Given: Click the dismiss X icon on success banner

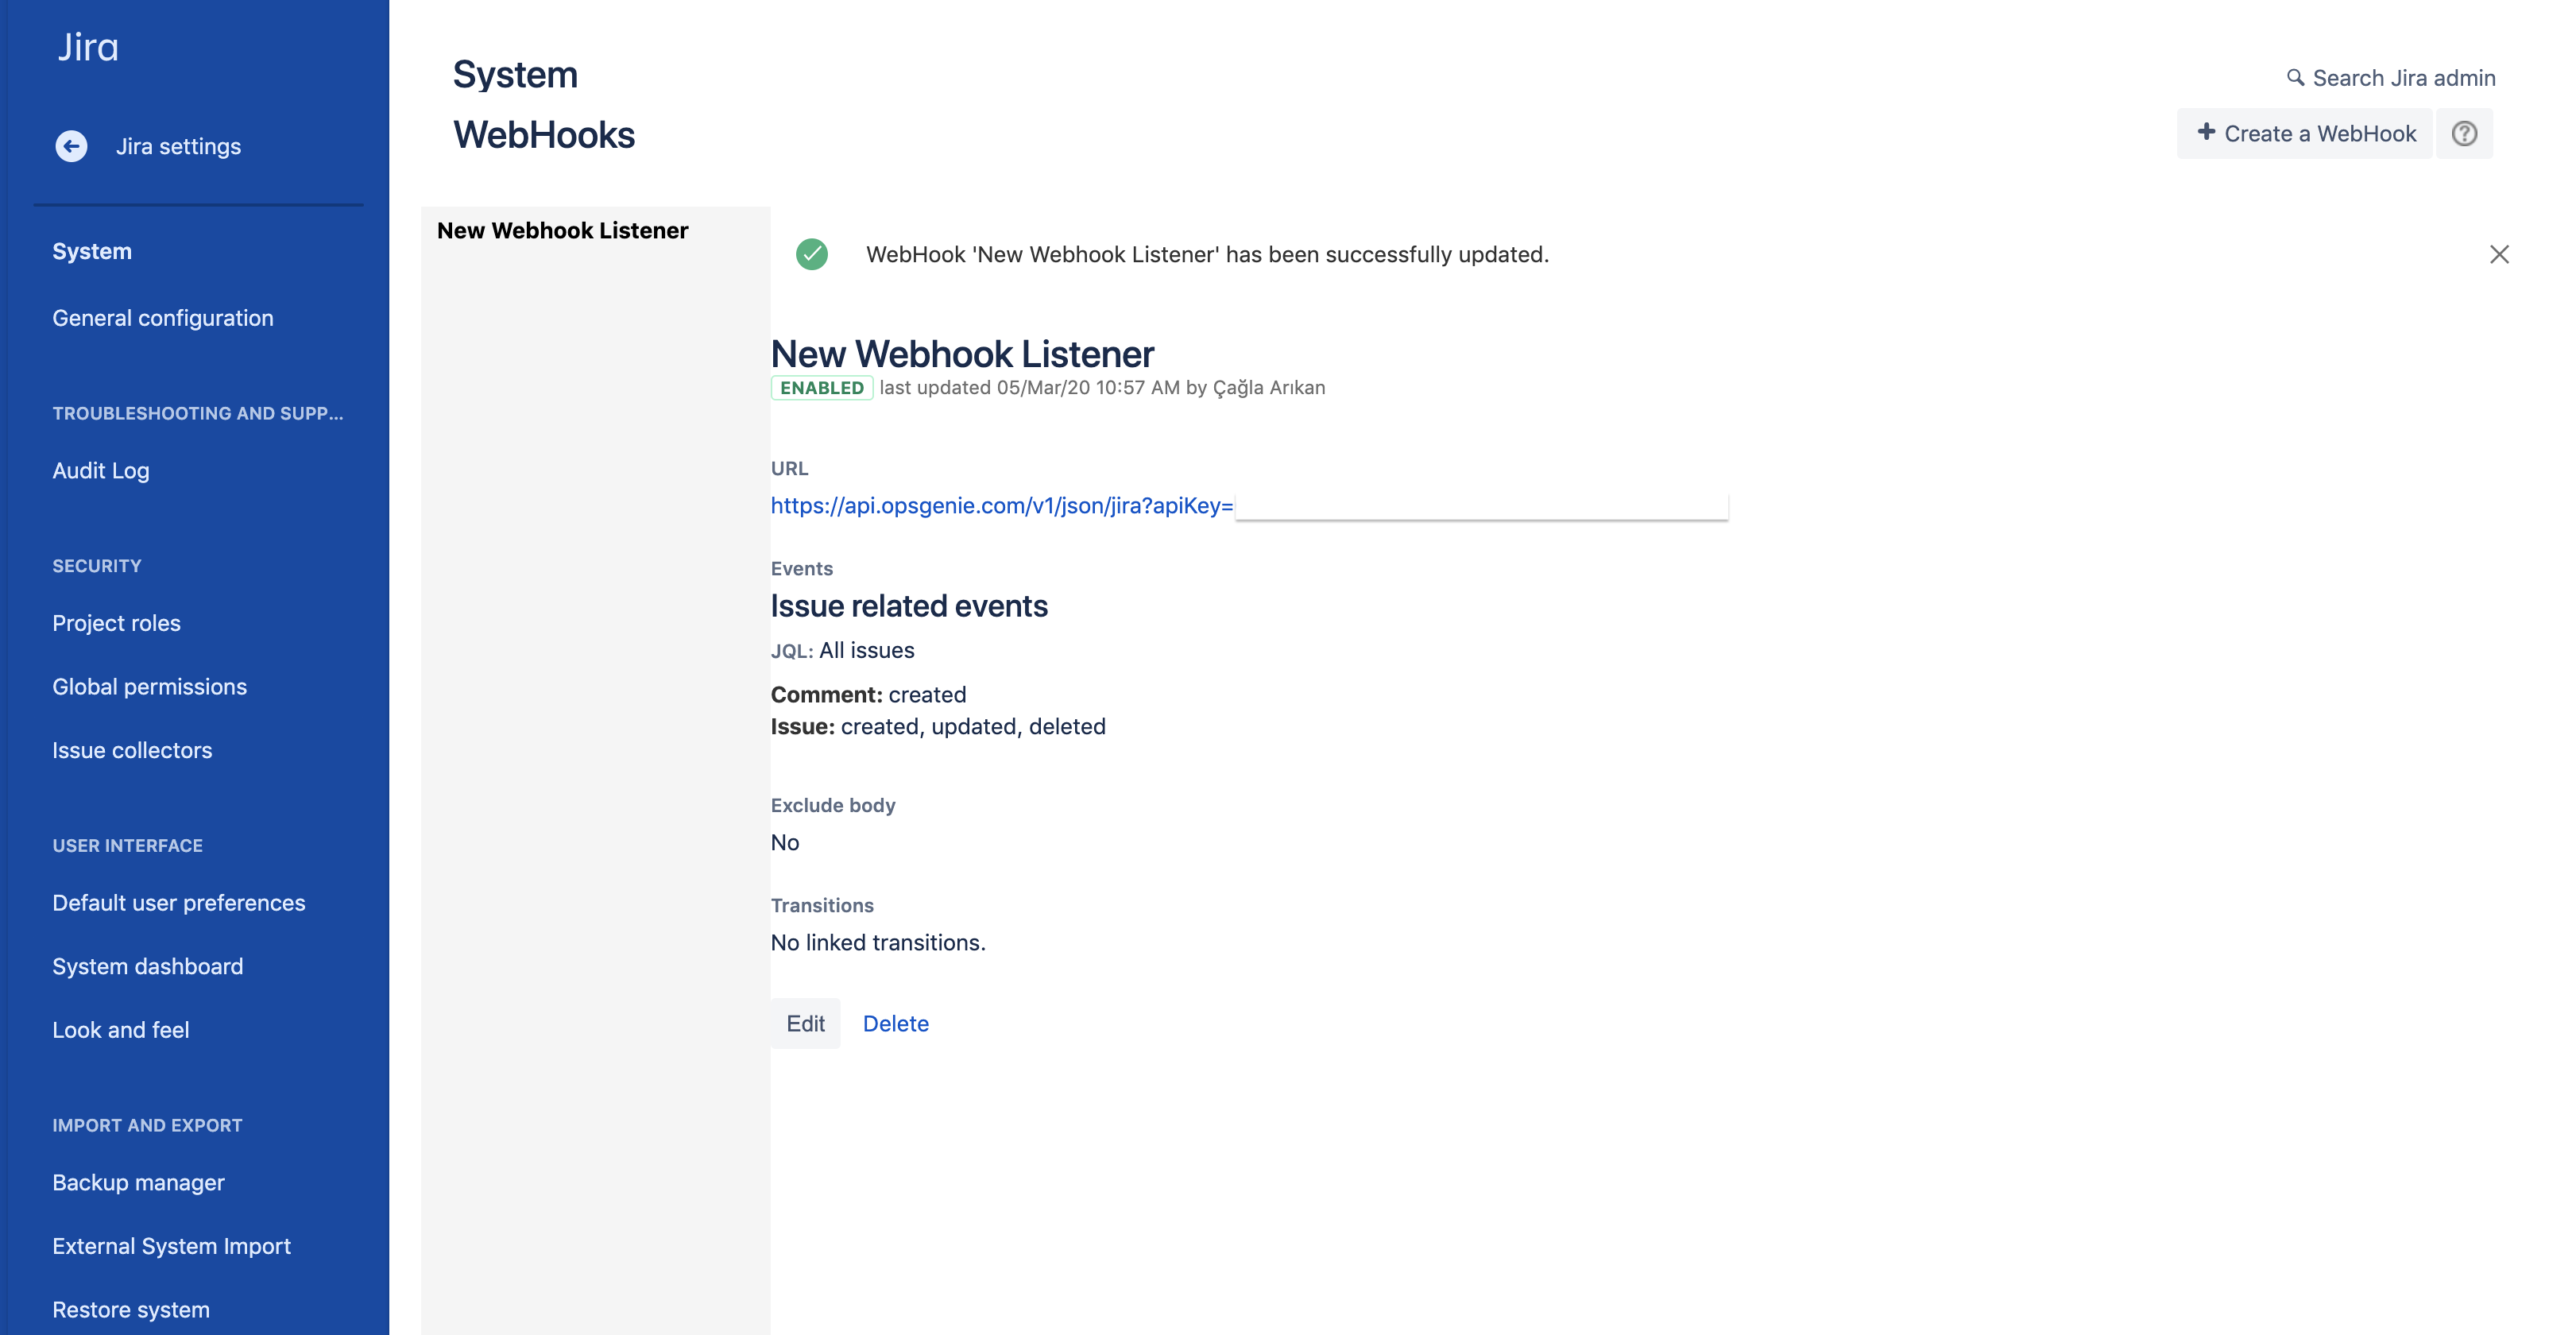Looking at the screenshot, I should point(2500,253).
